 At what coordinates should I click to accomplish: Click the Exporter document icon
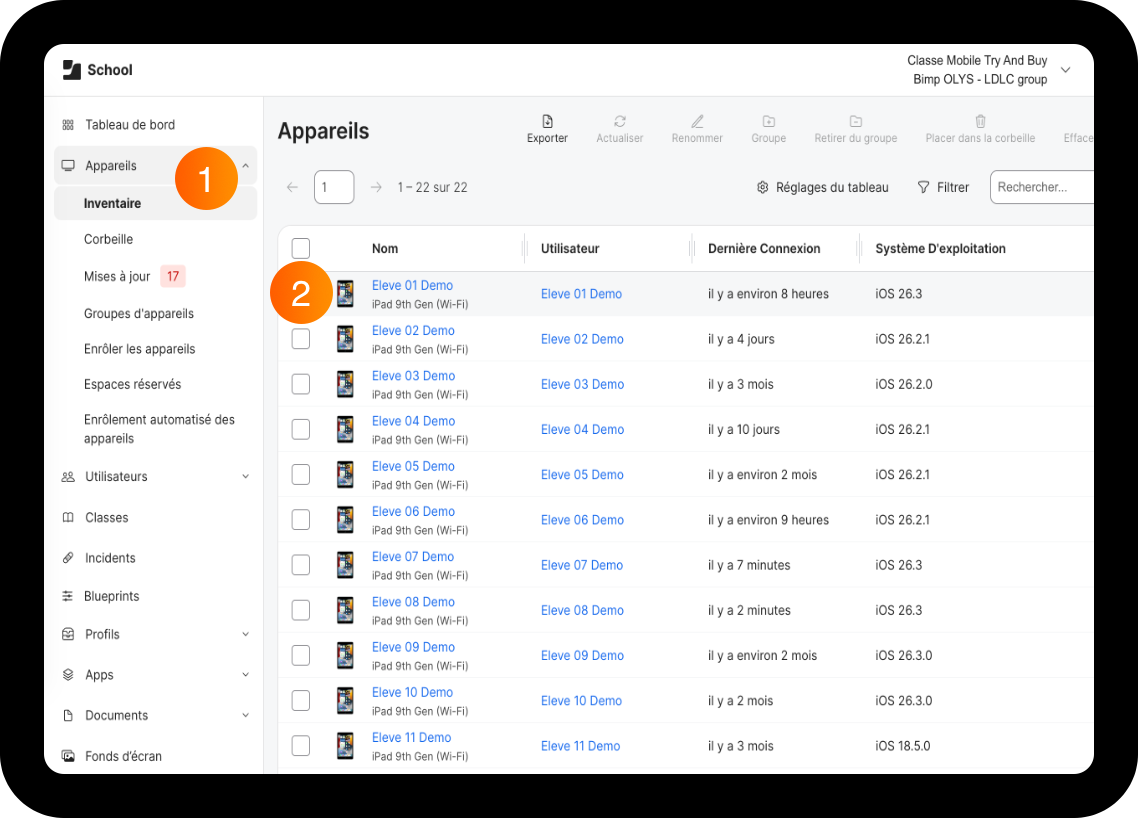547,121
